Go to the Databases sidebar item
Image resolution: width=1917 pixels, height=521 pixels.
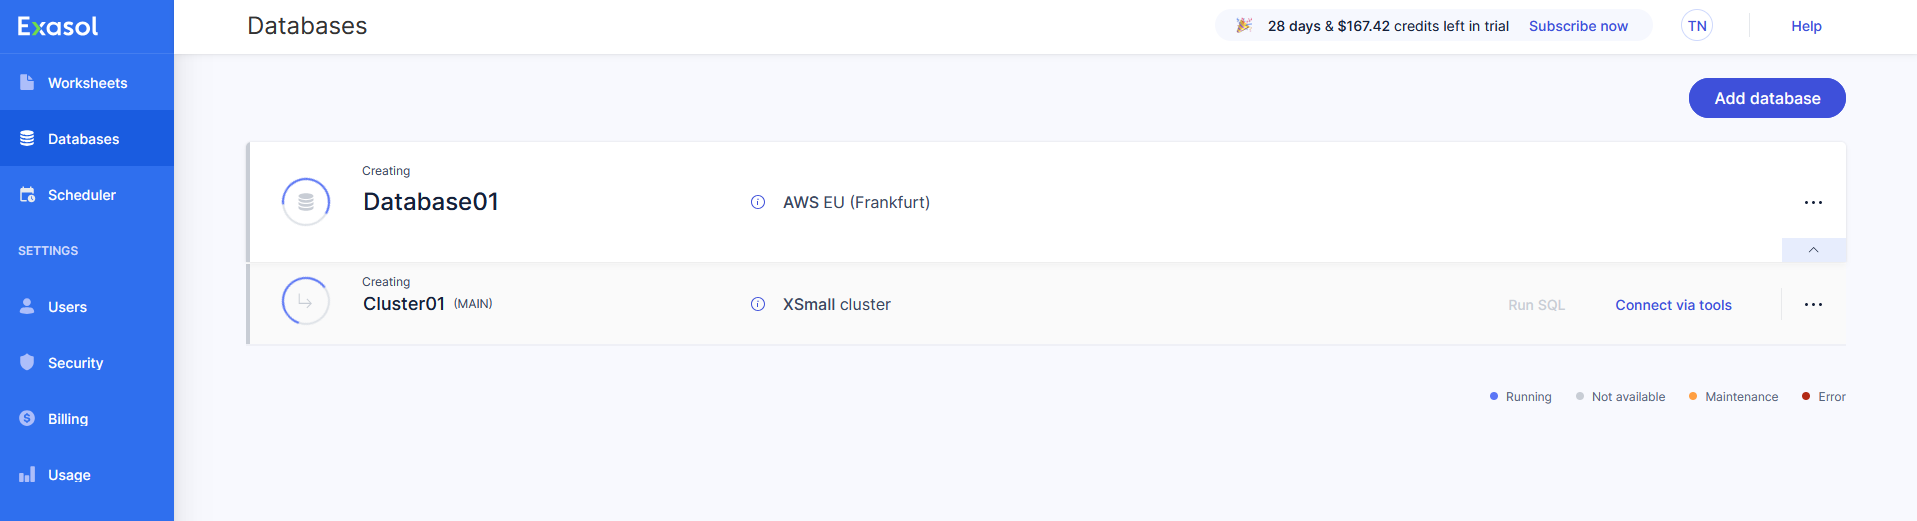click(84, 139)
